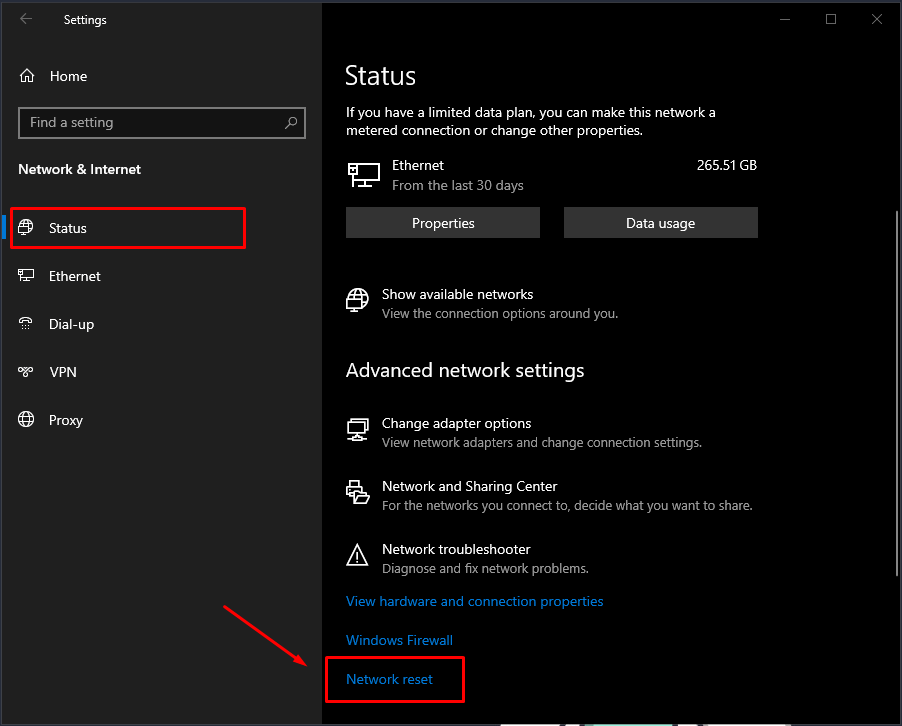Image resolution: width=902 pixels, height=726 pixels.
Task: Click the Ethernet monitor icon in sidebar
Action: pos(27,276)
